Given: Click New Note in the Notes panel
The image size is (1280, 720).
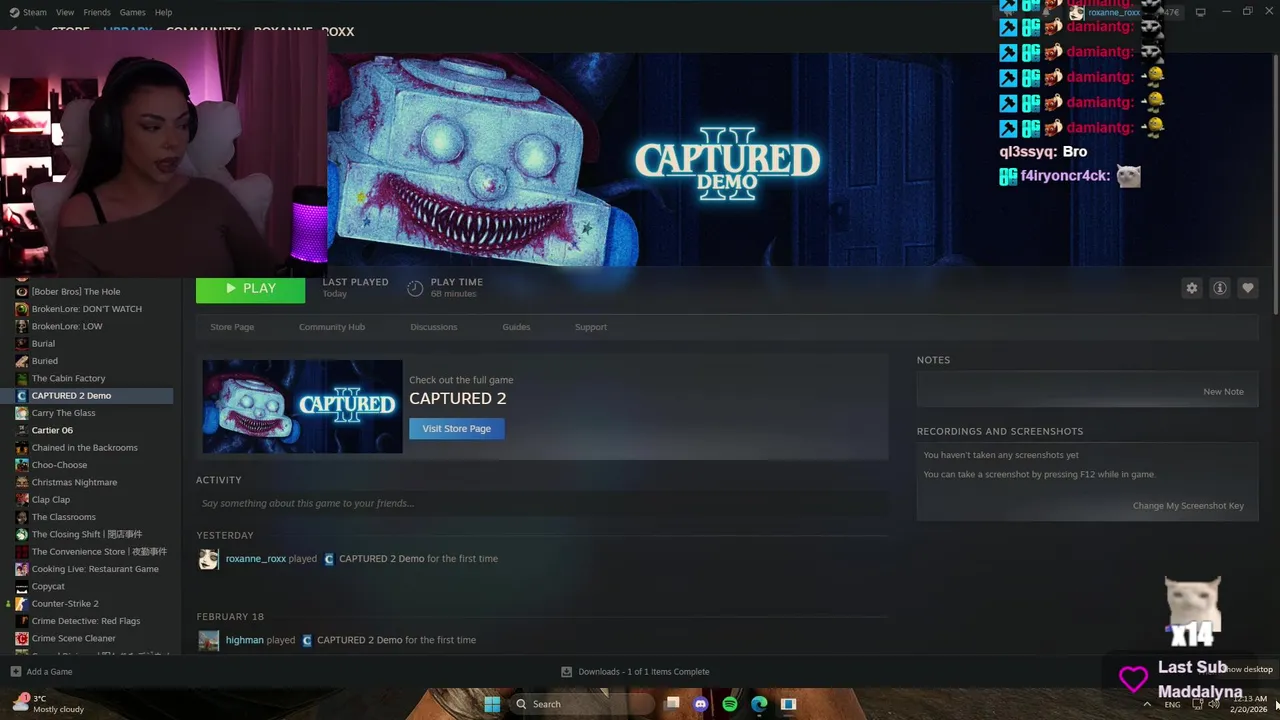Looking at the screenshot, I should pos(1223,392).
